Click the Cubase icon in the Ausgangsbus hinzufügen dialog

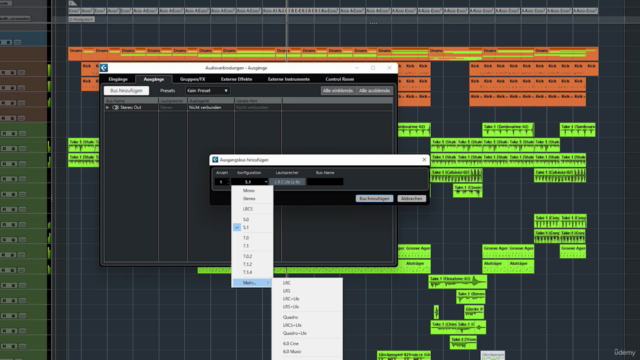point(215,160)
